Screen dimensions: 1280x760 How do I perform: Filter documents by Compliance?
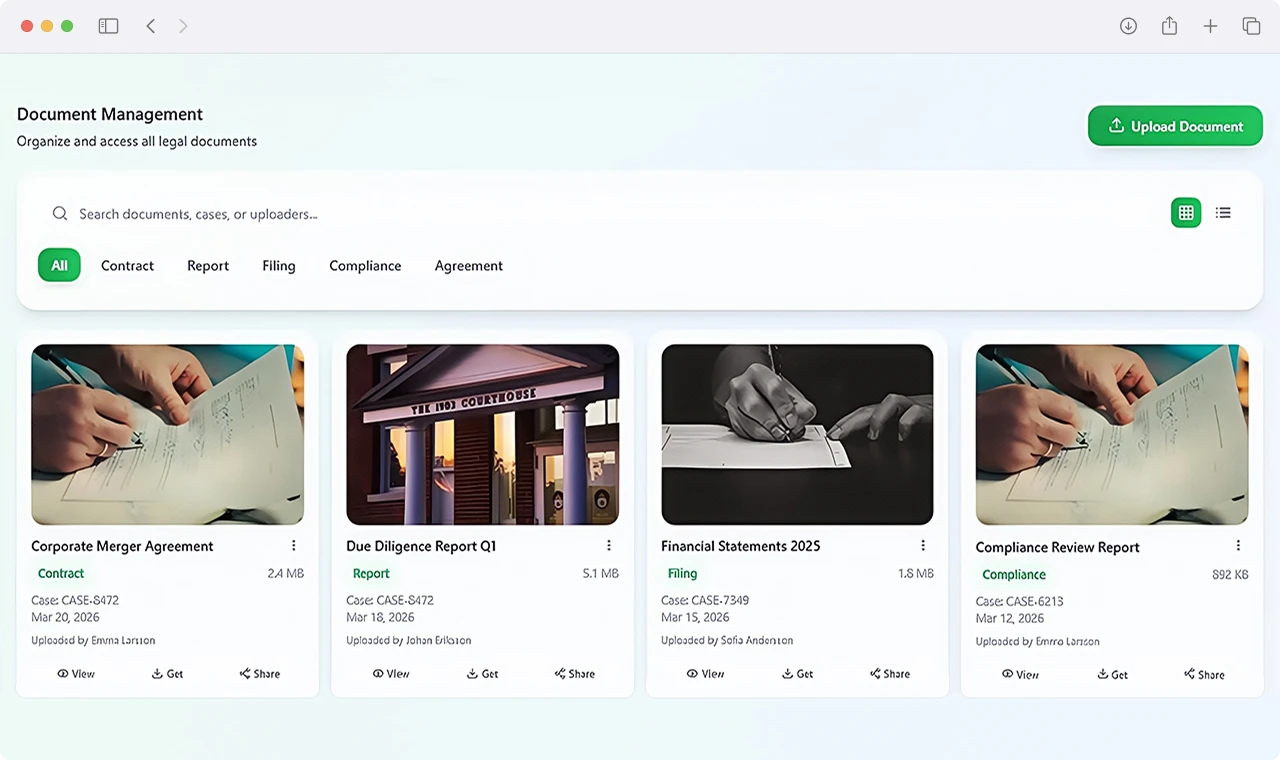point(365,265)
